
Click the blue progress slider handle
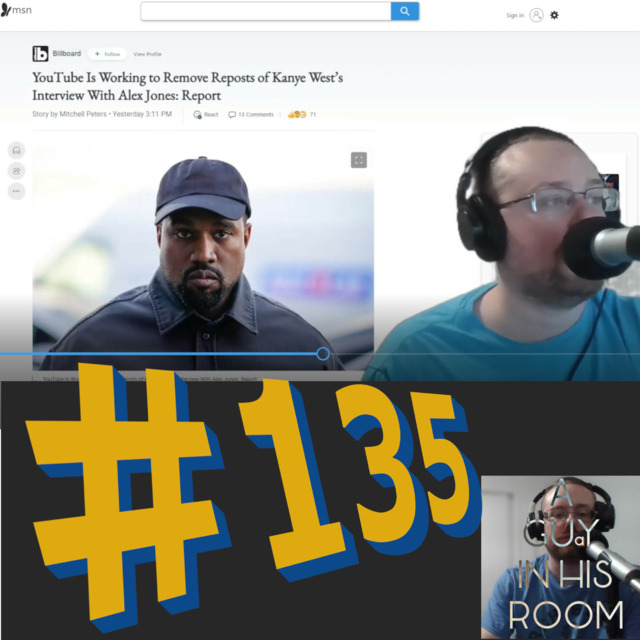pos(323,353)
